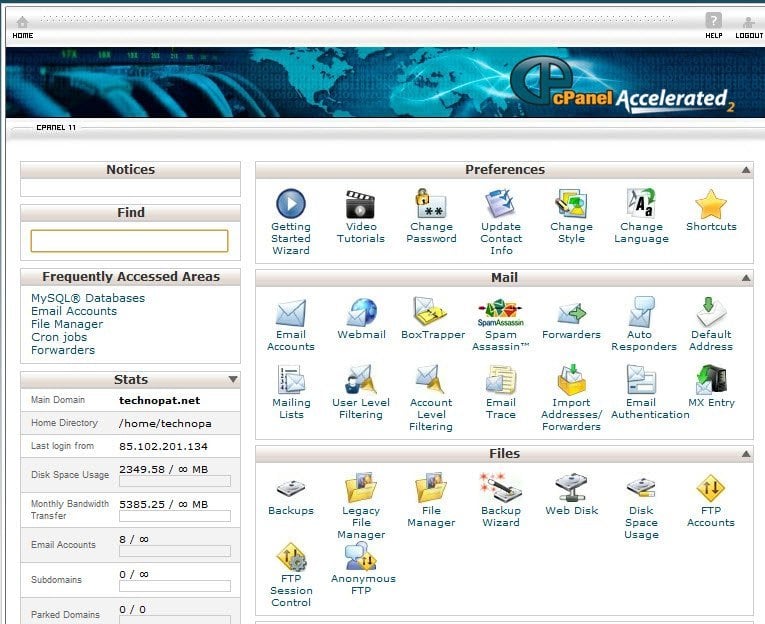Open Forwarders frequently accessed link
The width and height of the screenshot is (765, 624).
click(x=63, y=350)
